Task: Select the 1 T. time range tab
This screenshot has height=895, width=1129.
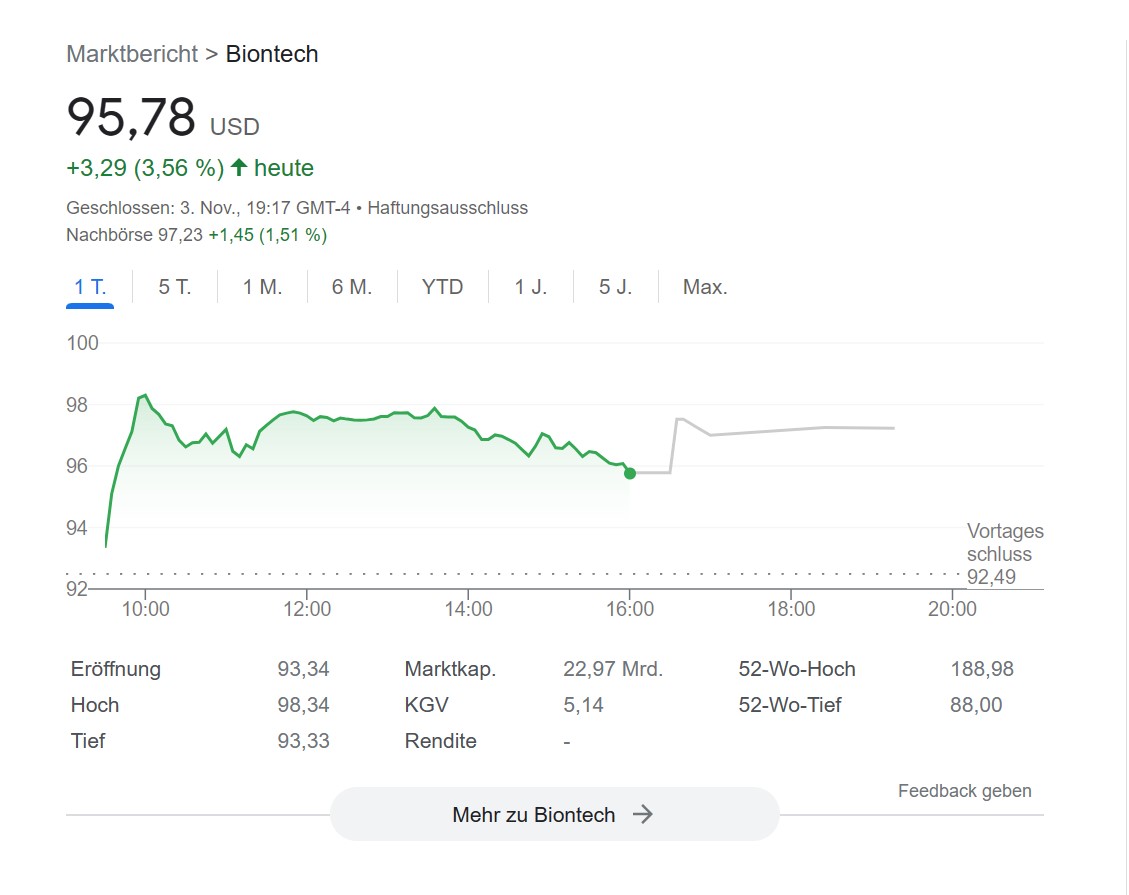Action: (90, 287)
